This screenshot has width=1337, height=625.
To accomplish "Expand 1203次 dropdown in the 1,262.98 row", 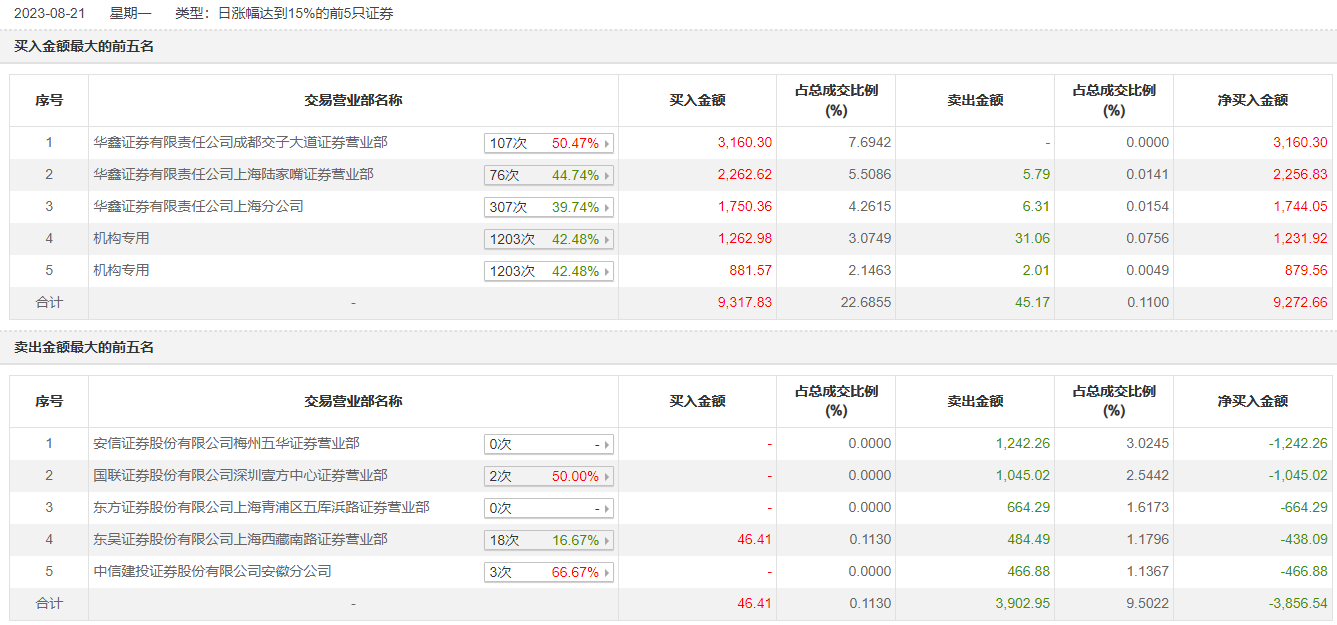I will click(x=549, y=239).
